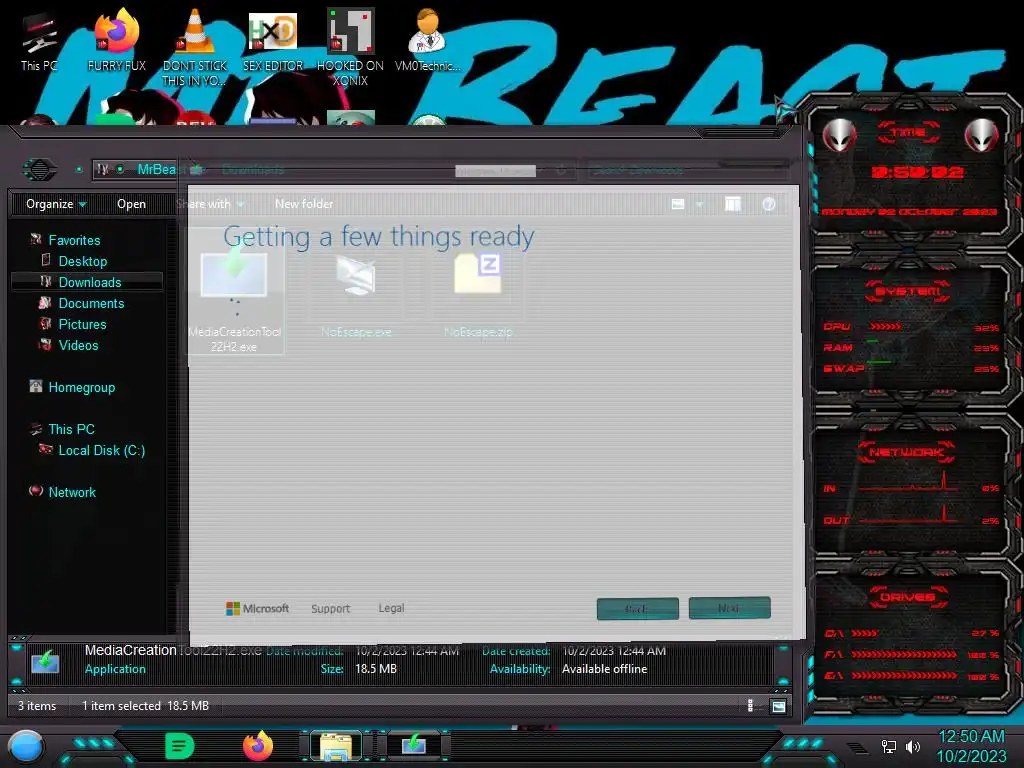This screenshot has height=768, width=1024.
Task: Open the VLC cone desktop shortcut
Action: [x=195, y=46]
